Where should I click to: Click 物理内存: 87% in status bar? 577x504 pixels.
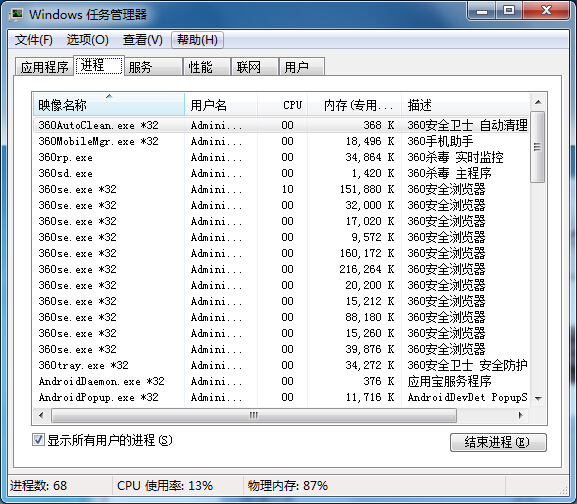(x=288, y=486)
